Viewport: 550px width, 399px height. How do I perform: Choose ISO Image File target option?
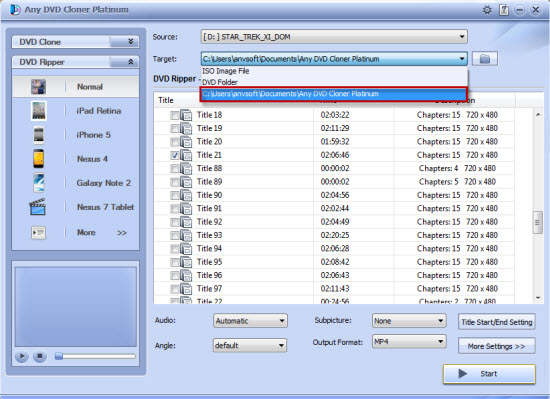click(334, 71)
